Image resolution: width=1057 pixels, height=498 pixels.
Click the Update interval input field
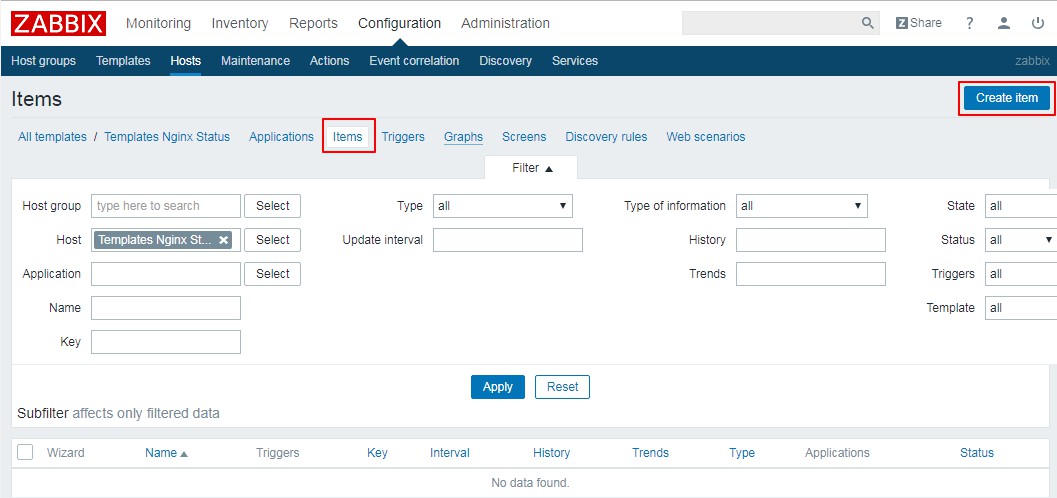click(x=507, y=240)
